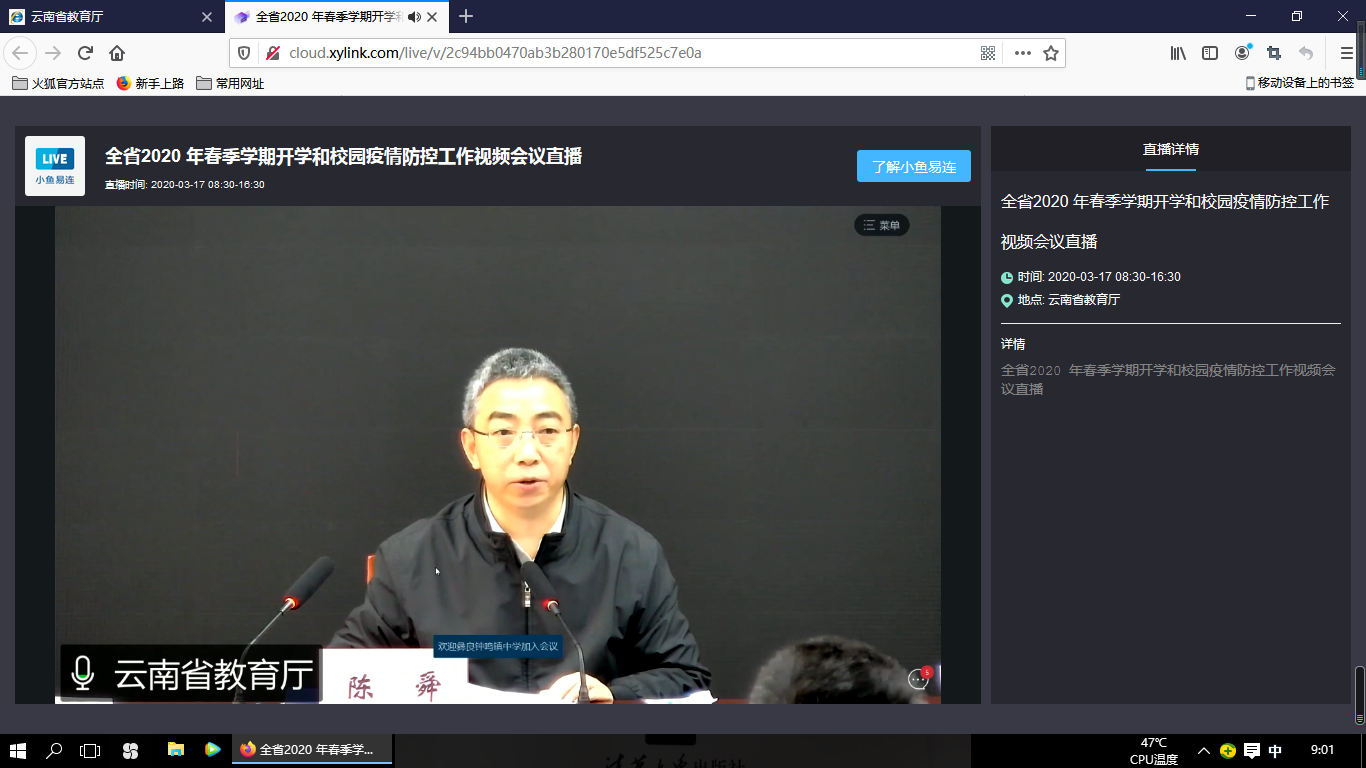Click the Firefox reload page button

[x=86, y=53]
